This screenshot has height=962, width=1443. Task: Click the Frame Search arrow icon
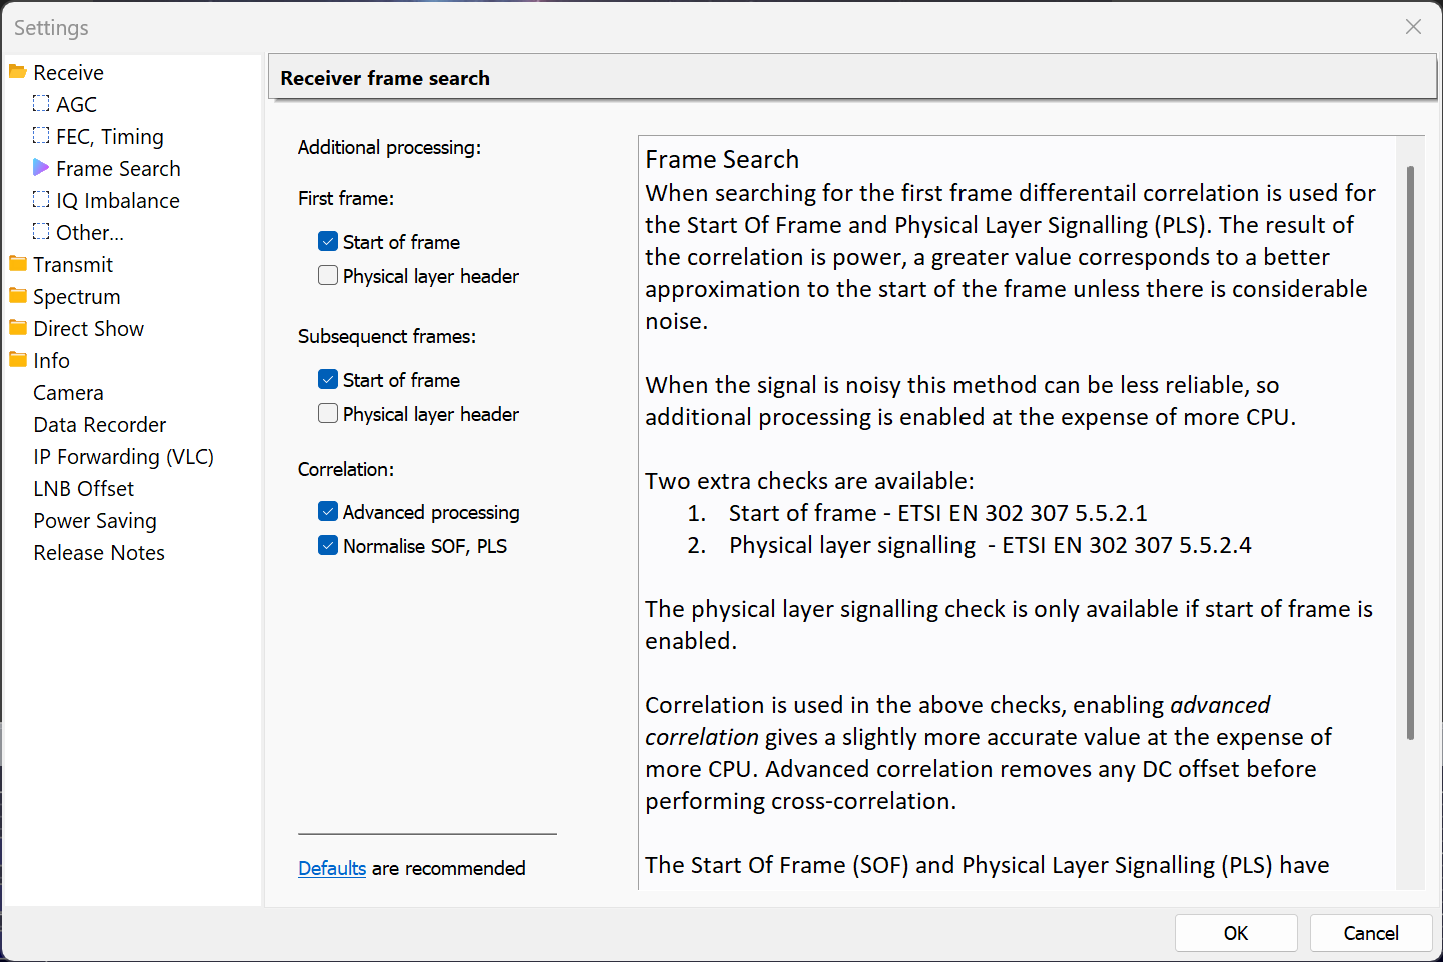[41, 167]
